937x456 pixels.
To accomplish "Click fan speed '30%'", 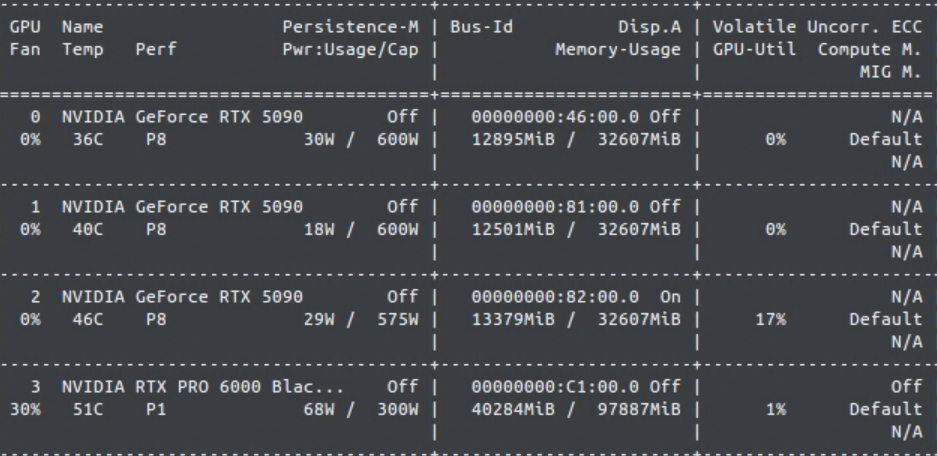I will (x=25, y=409).
